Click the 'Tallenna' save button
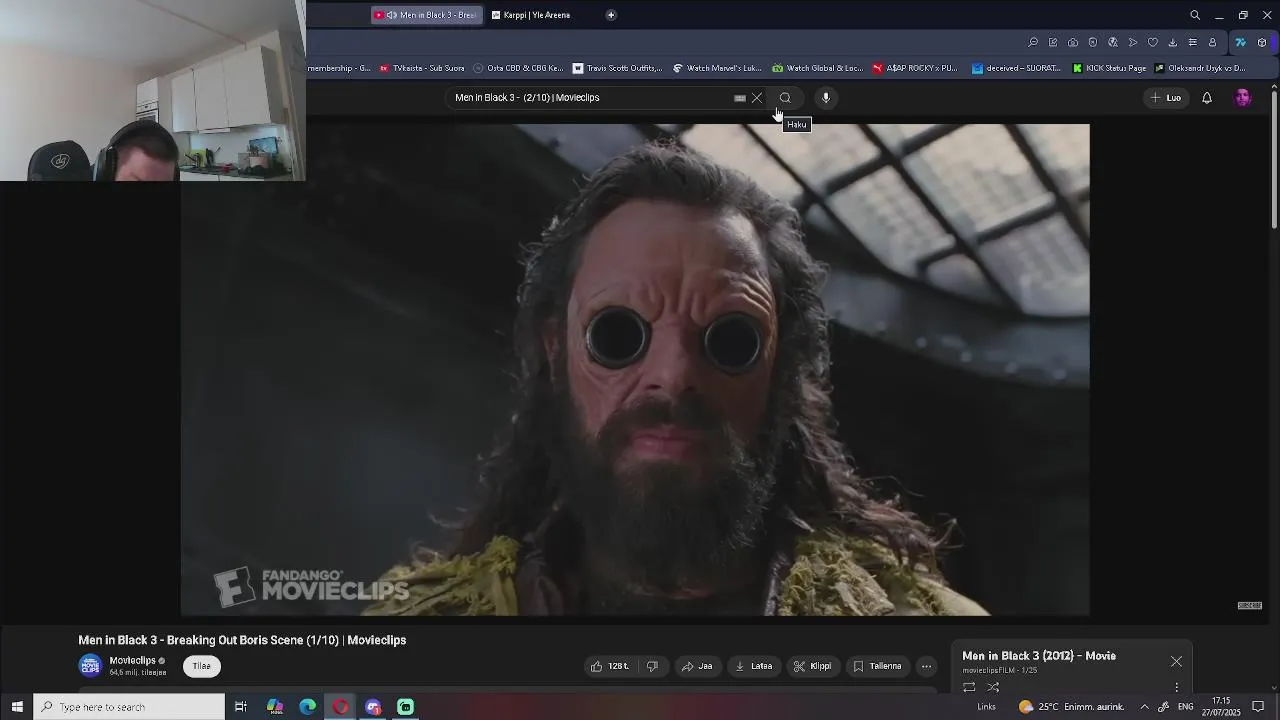The image size is (1280, 720). (877, 666)
